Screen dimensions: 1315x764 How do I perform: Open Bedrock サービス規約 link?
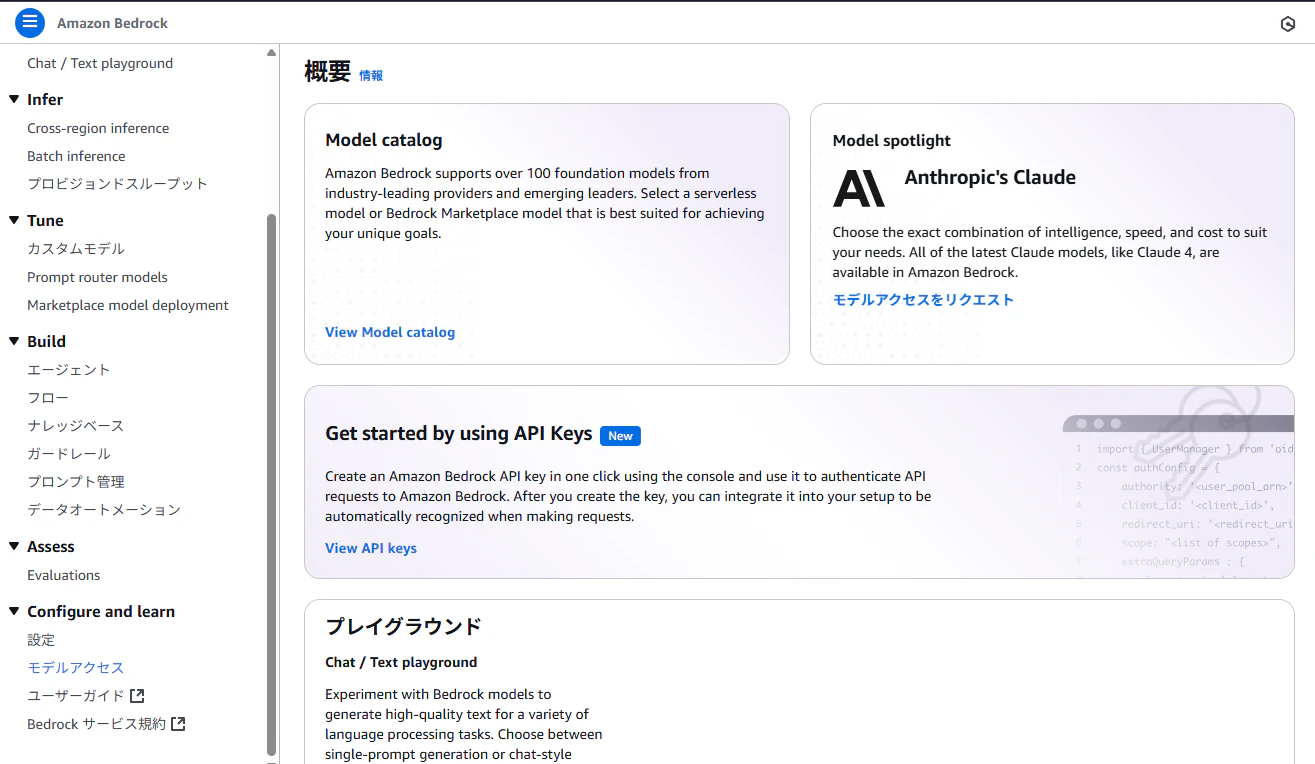[97, 723]
